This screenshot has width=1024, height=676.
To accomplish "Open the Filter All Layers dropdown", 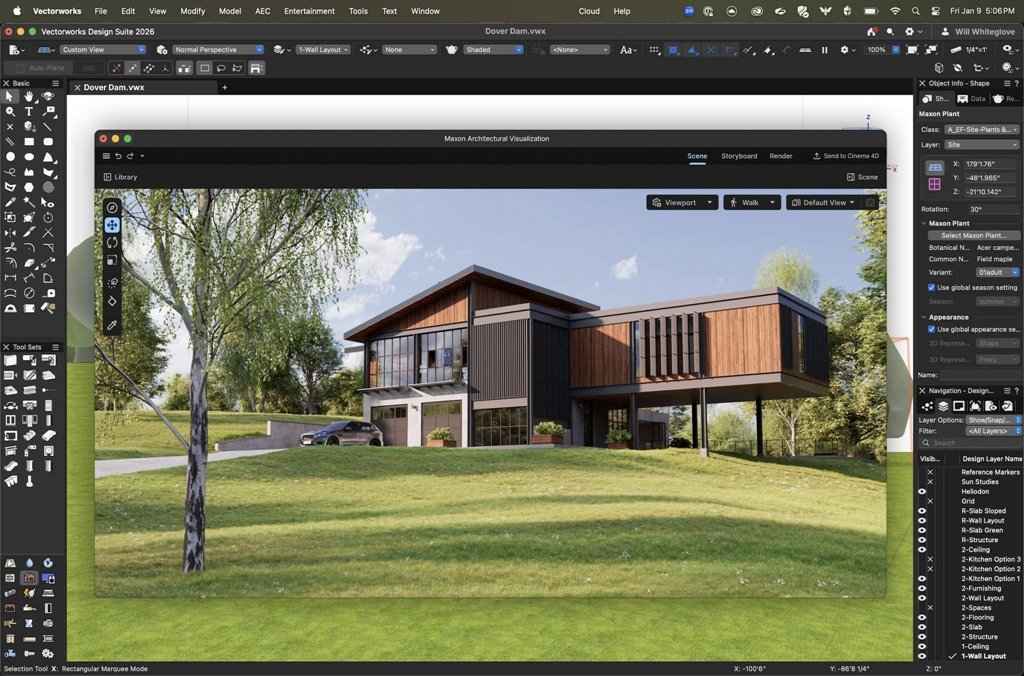I will pyautogui.click(x=993, y=431).
